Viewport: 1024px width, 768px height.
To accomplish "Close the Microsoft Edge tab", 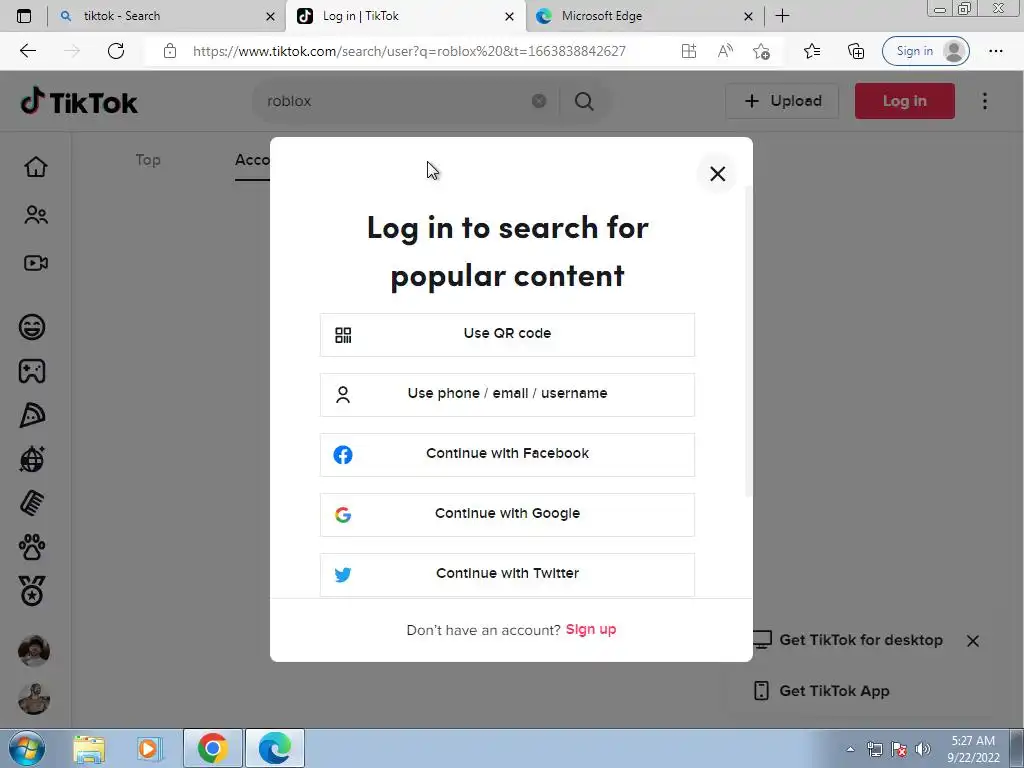I will (x=748, y=17).
